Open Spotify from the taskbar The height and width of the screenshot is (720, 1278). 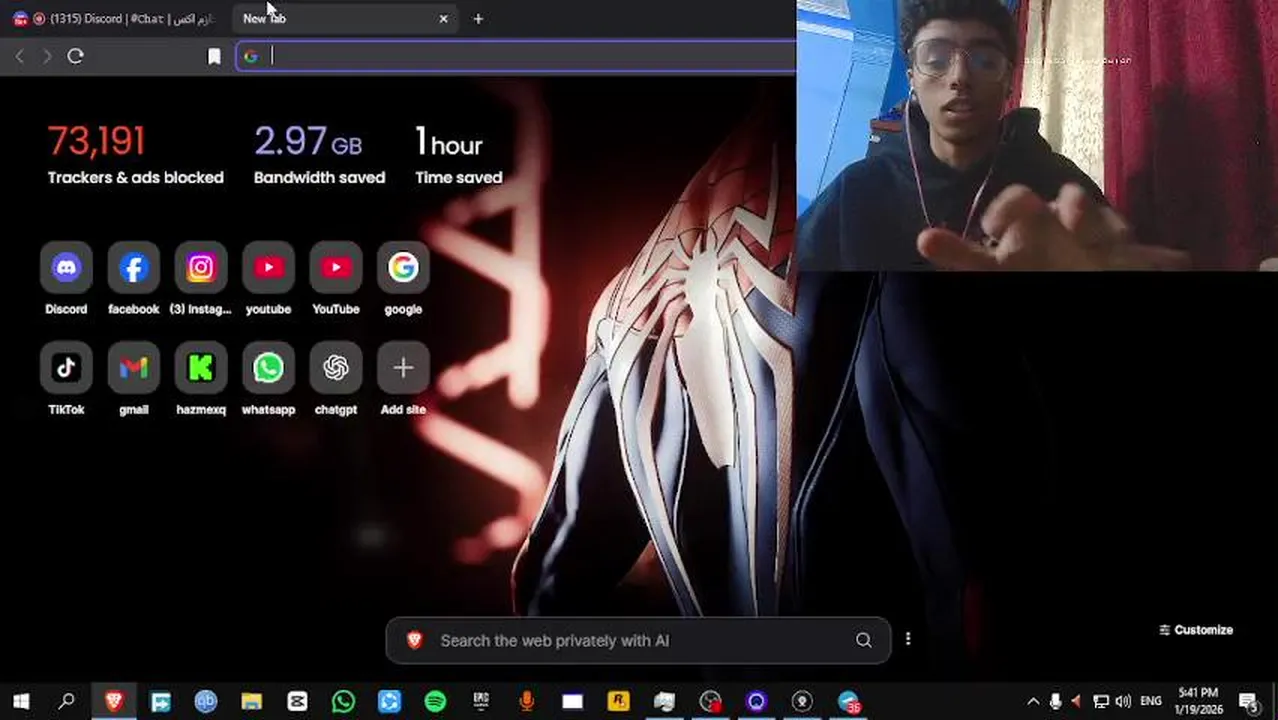click(435, 702)
